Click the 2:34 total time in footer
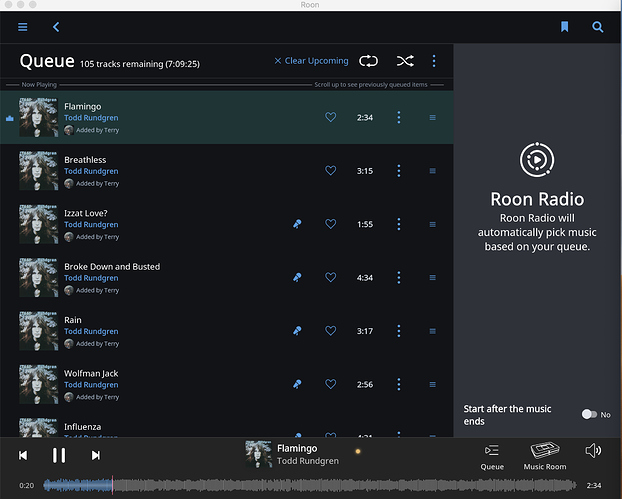Screen dimensions: 622x499 [594, 485]
